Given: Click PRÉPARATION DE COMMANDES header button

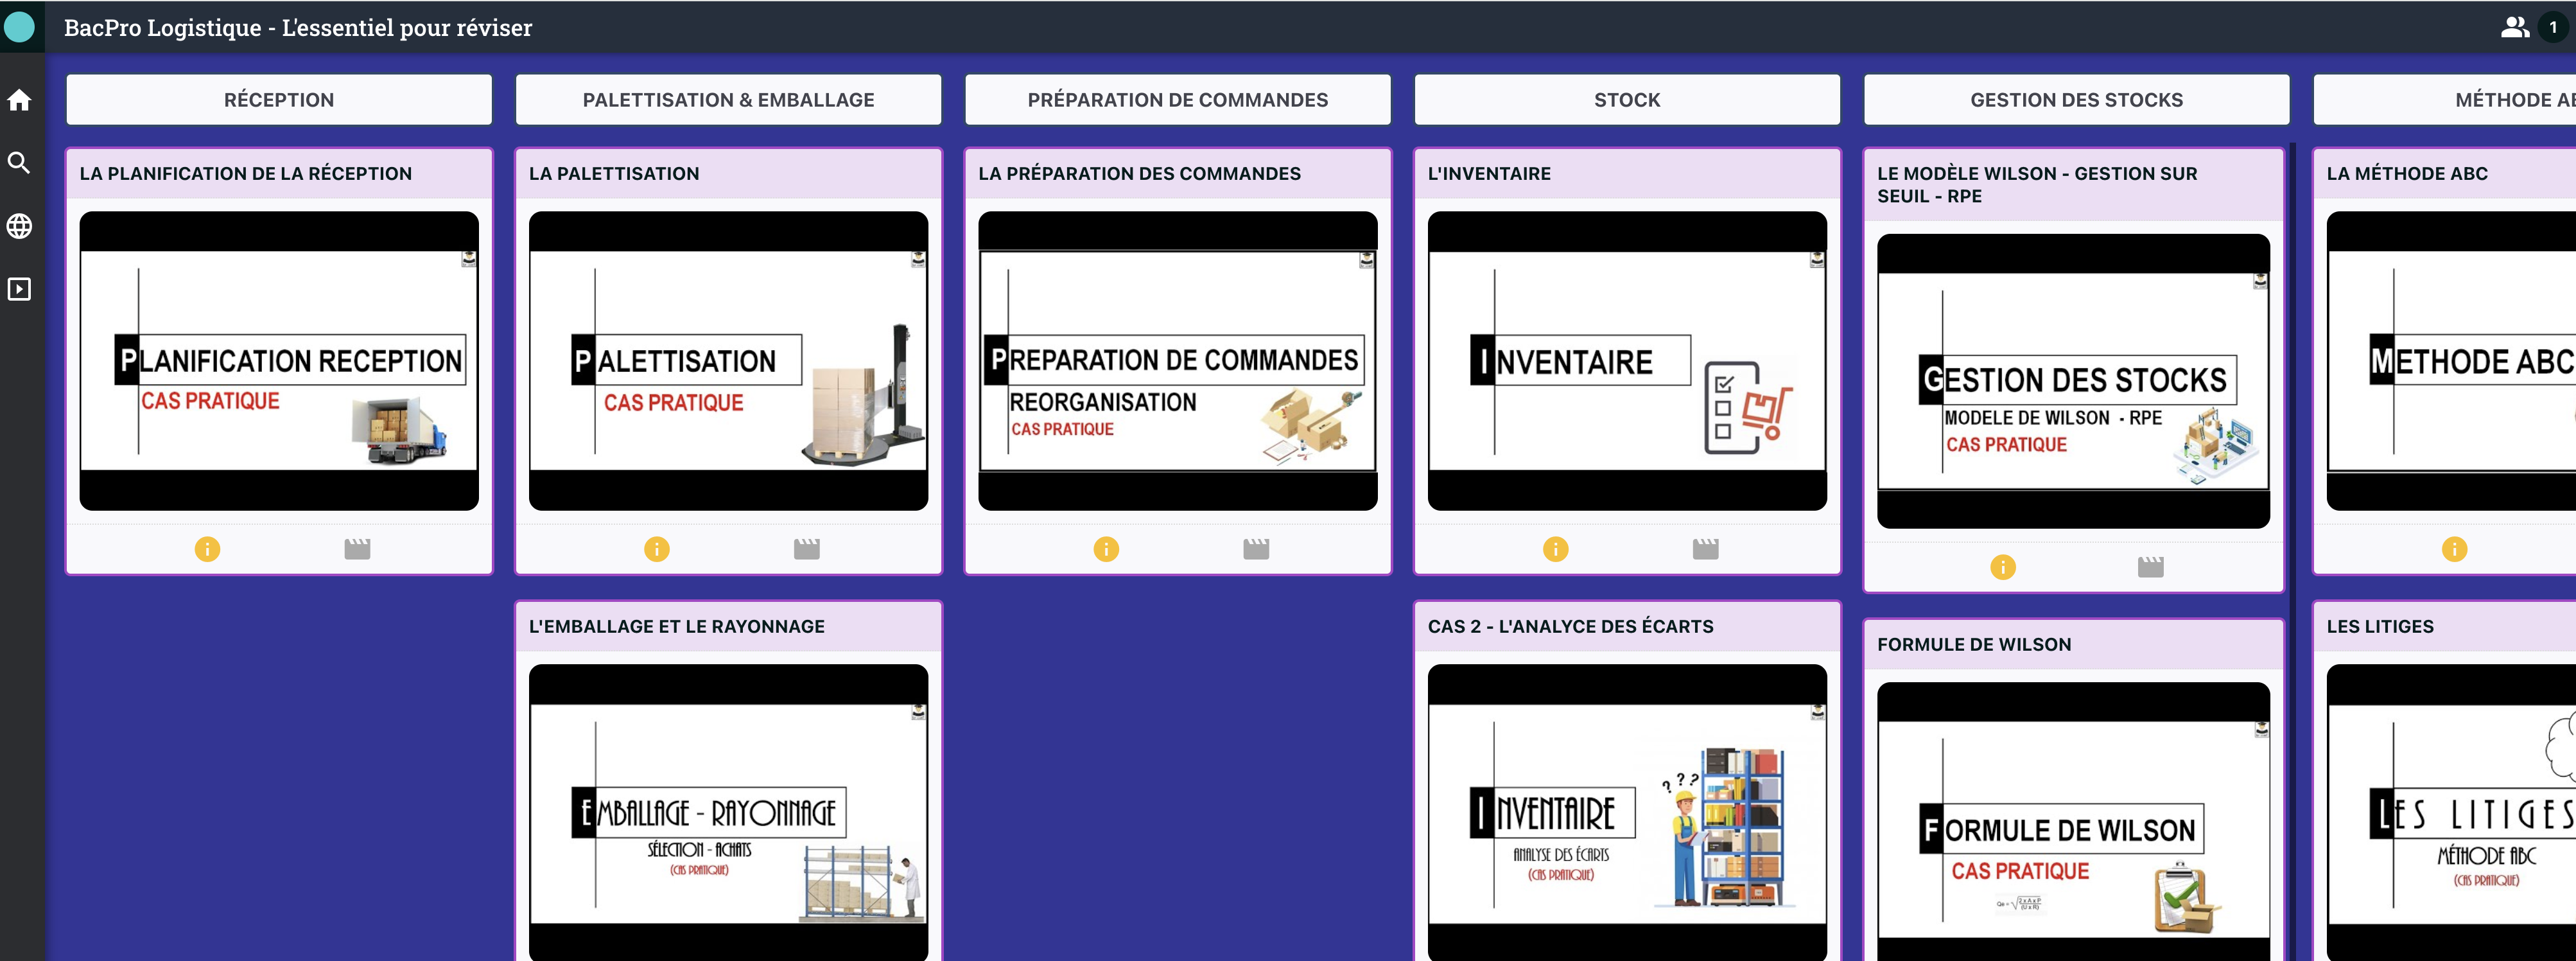Looking at the screenshot, I should coord(1177,100).
